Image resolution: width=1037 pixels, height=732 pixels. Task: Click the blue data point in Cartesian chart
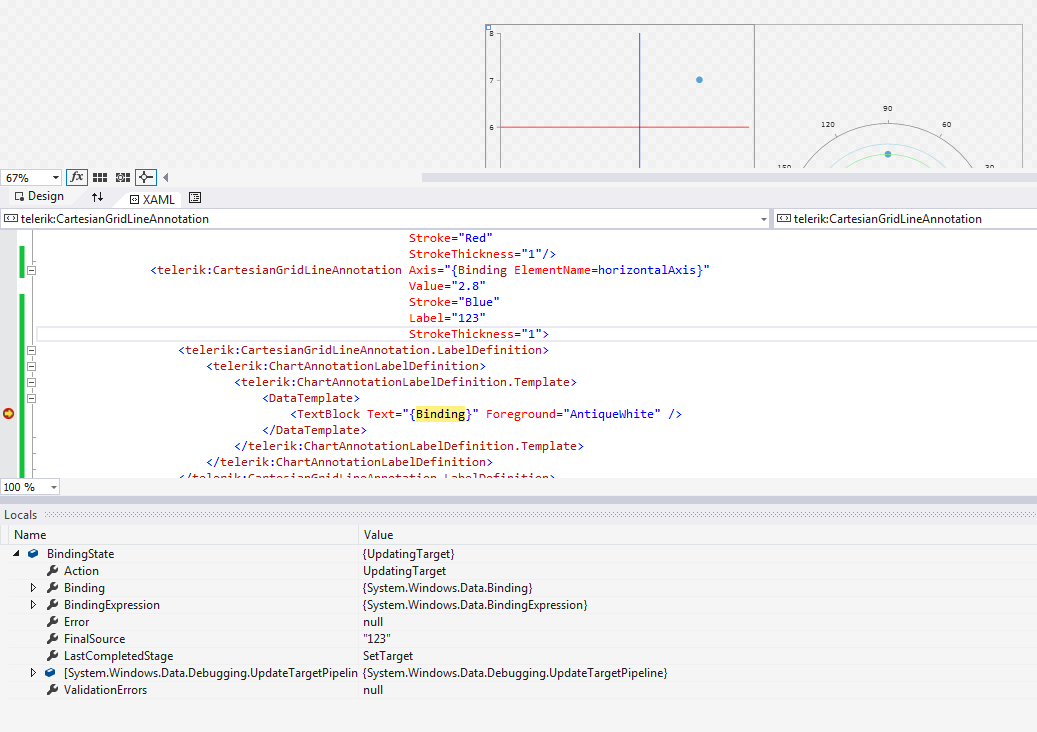(x=699, y=79)
